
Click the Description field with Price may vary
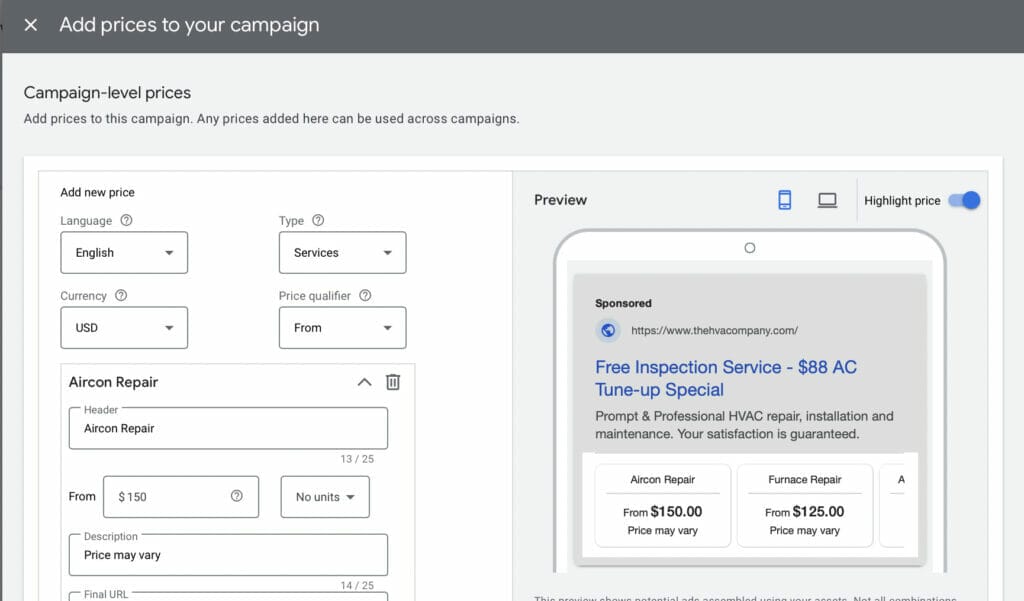(x=228, y=555)
